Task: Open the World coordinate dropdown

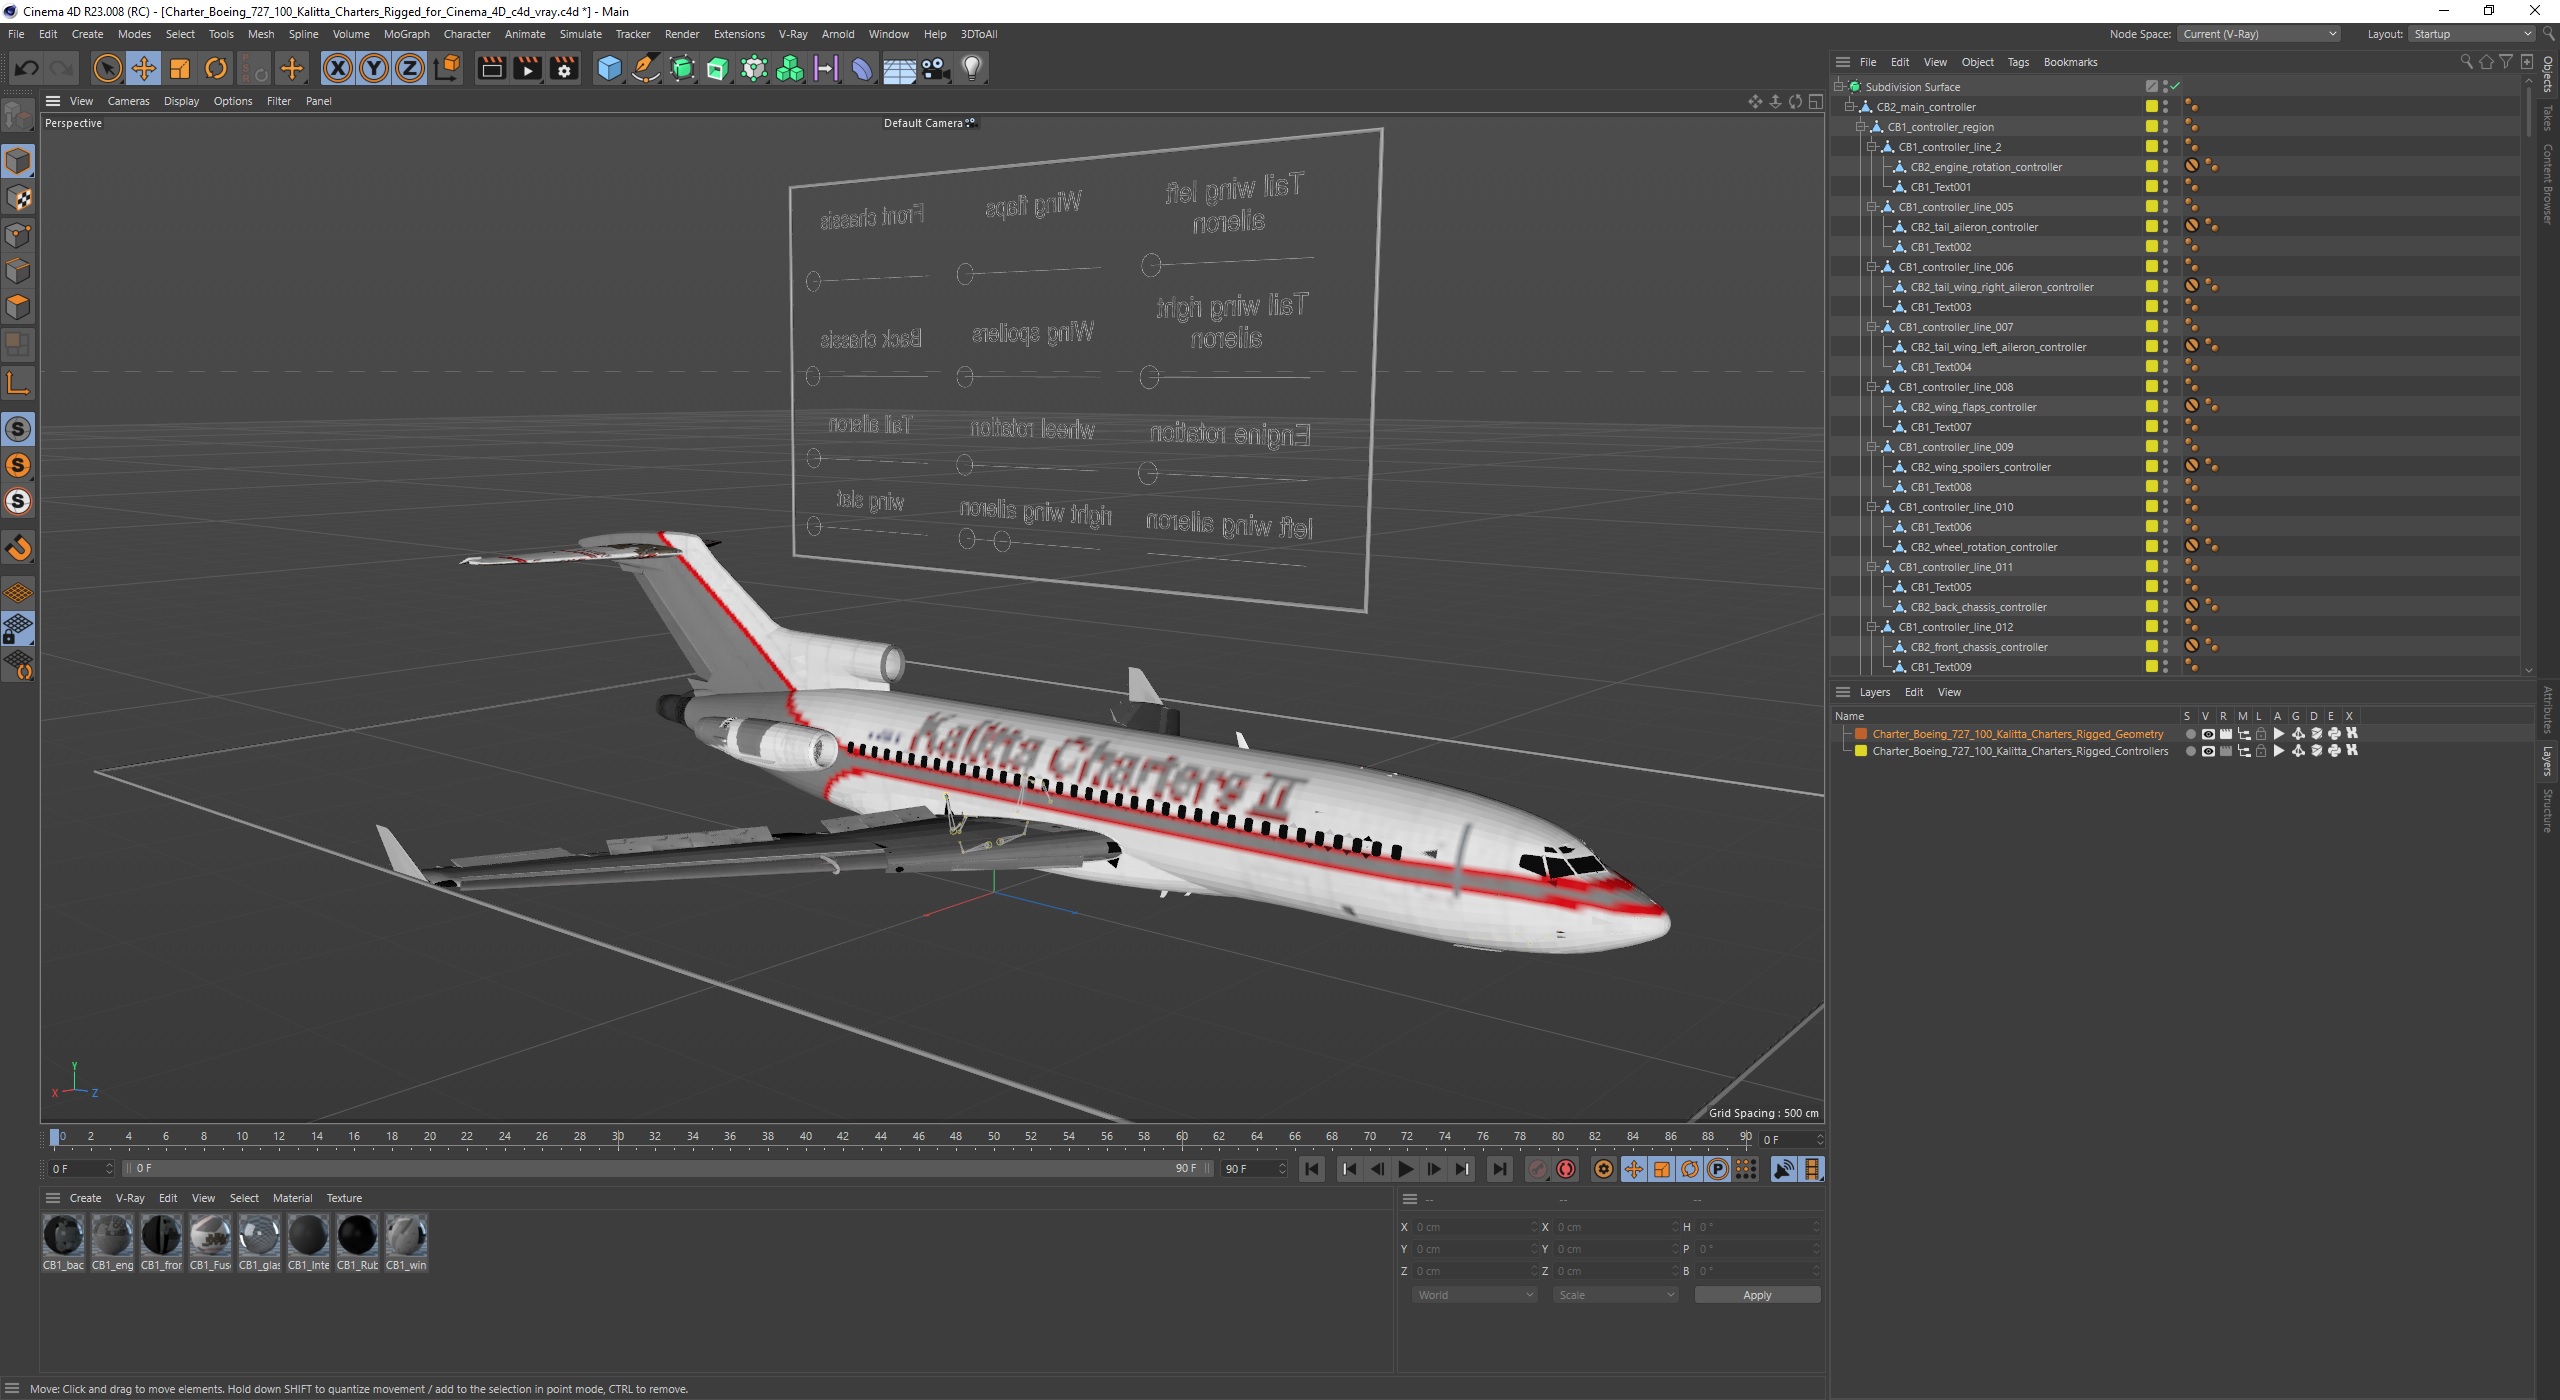Action: pyautogui.click(x=1474, y=1295)
